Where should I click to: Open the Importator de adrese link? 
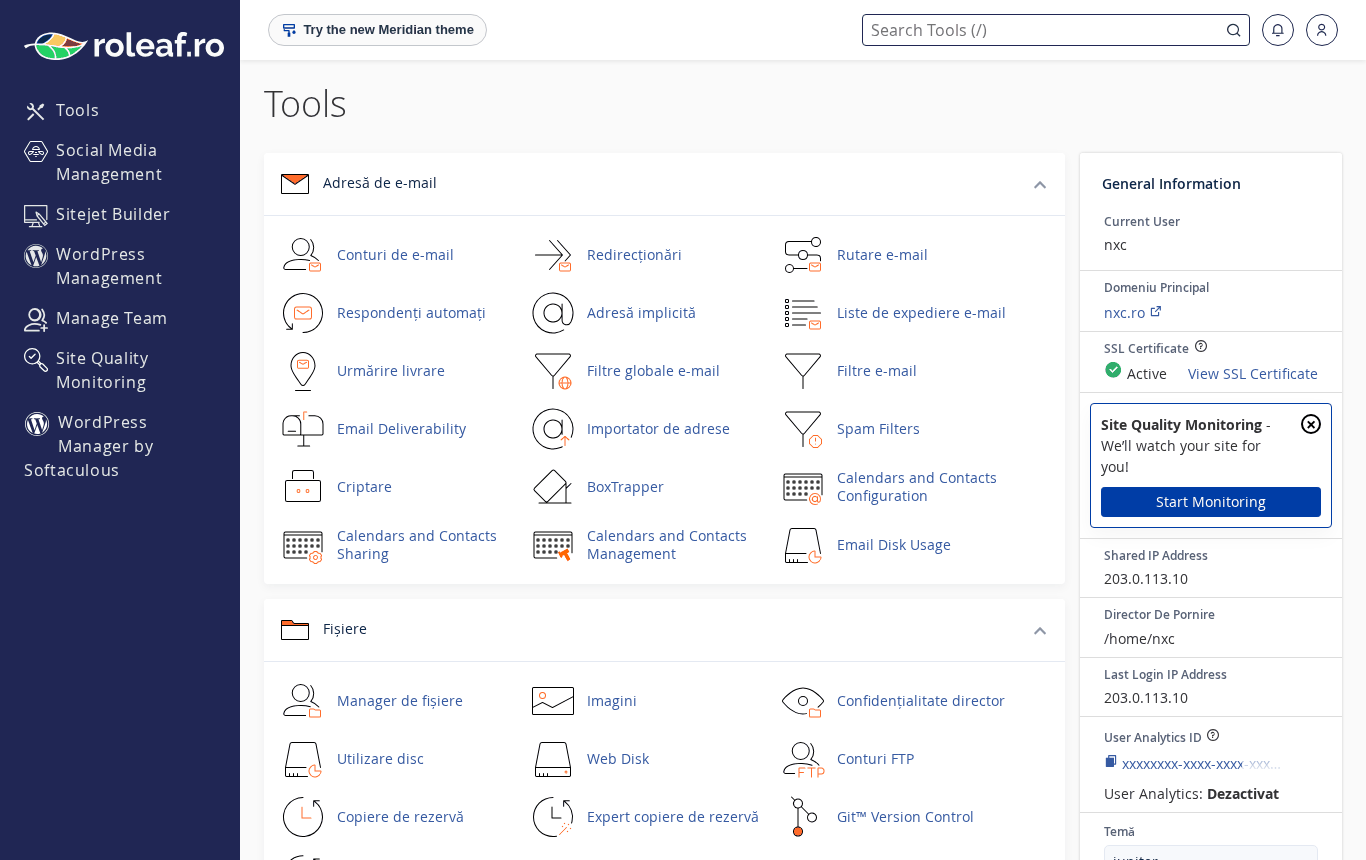click(658, 429)
